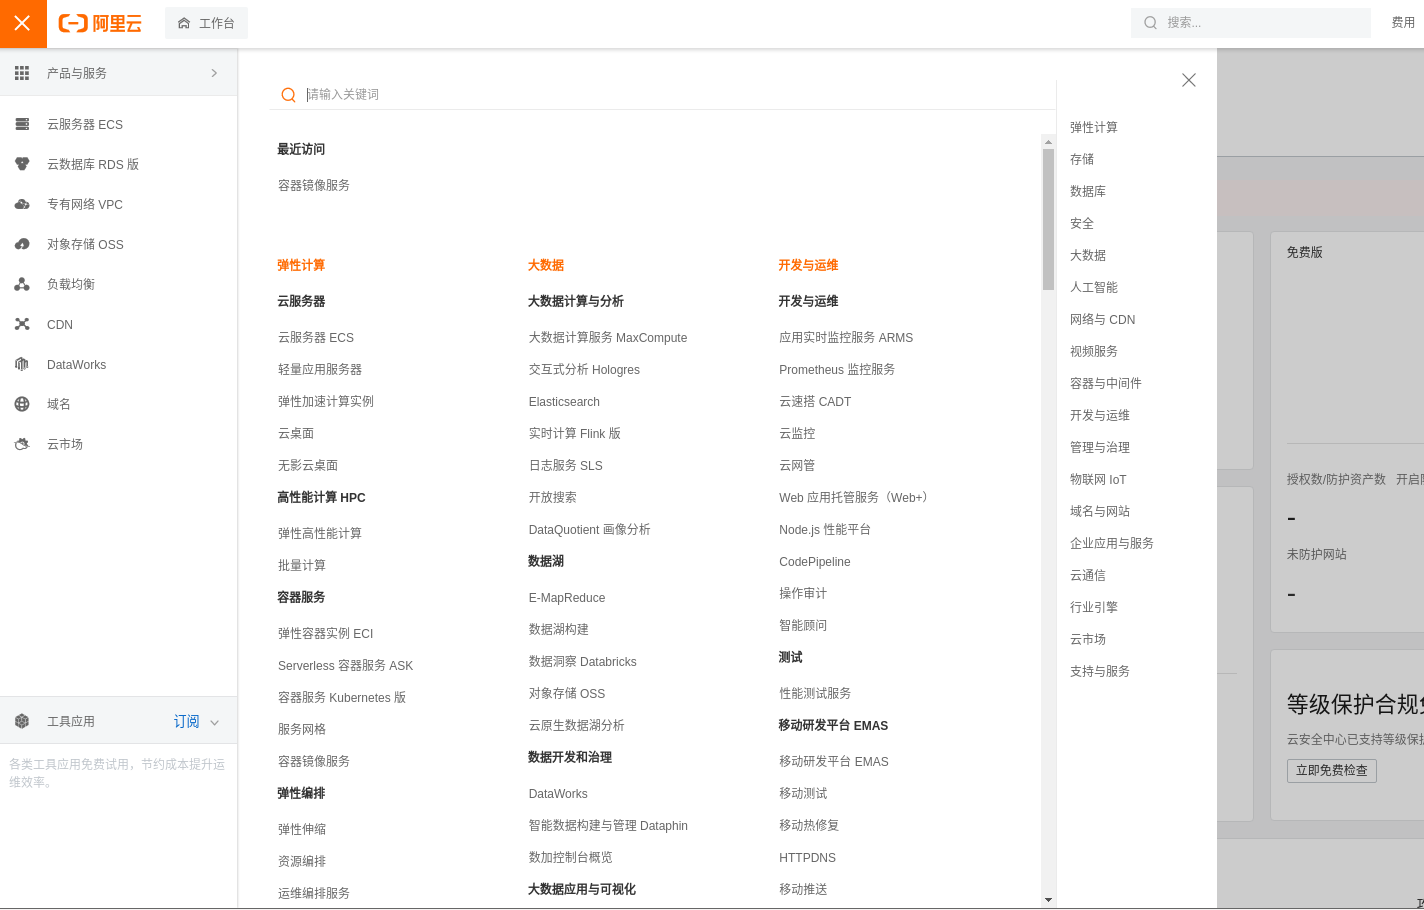The image size is (1424, 910).
Task: Click the 云市场 sidebar icon
Action: (x=22, y=444)
